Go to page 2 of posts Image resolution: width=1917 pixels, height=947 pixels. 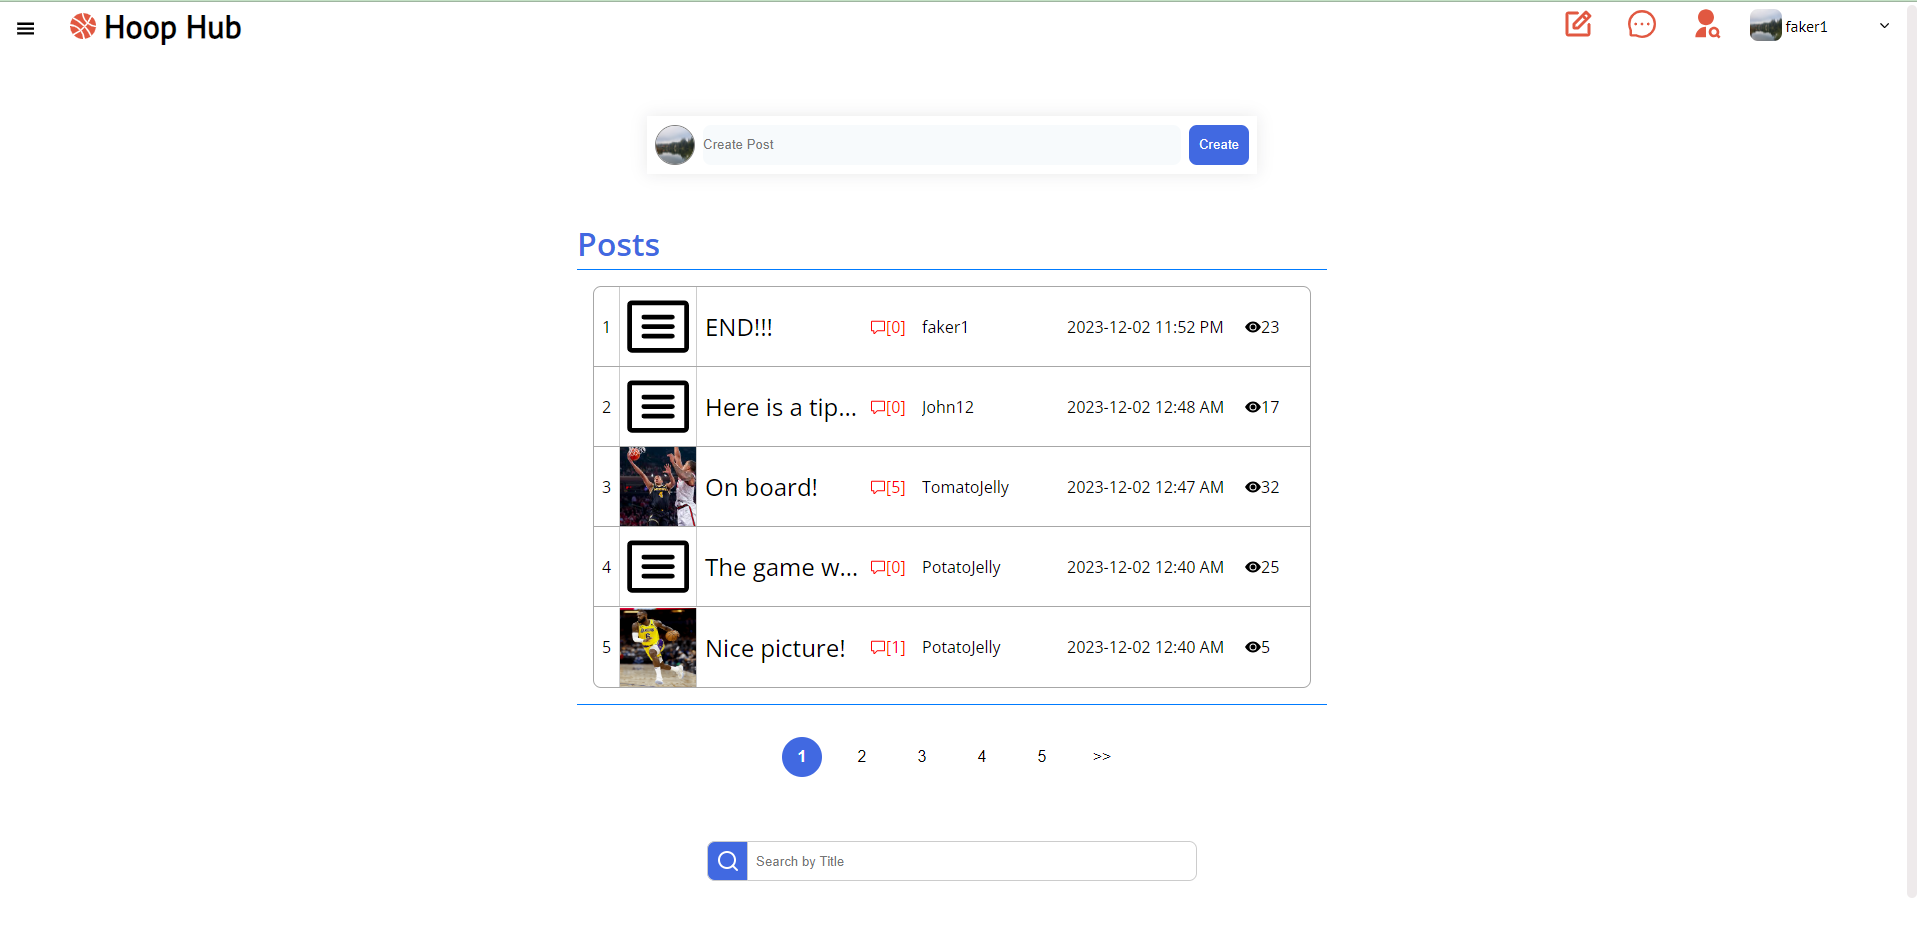(x=861, y=757)
